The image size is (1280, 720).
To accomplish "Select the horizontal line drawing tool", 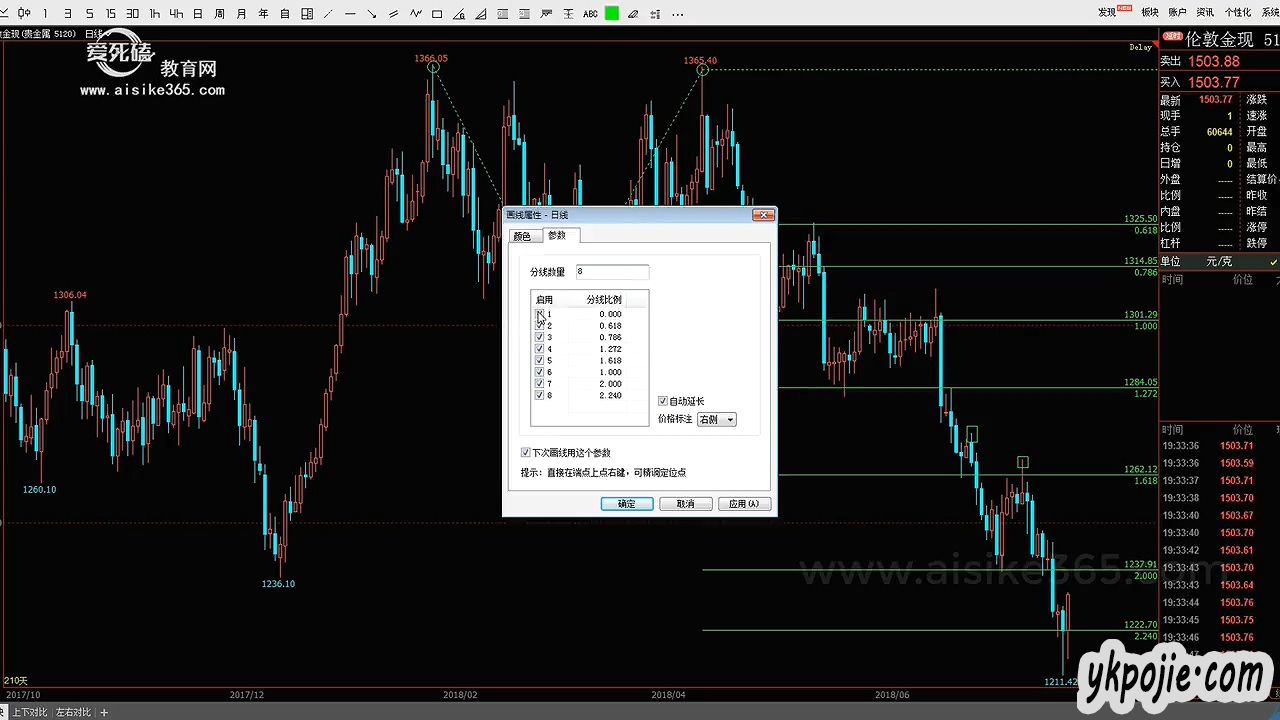I will point(350,13).
